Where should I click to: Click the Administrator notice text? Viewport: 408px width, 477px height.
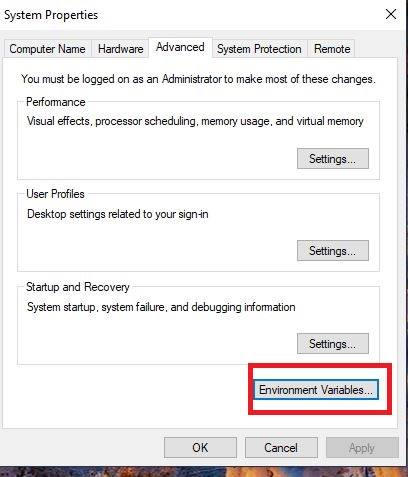[x=198, y=79]
